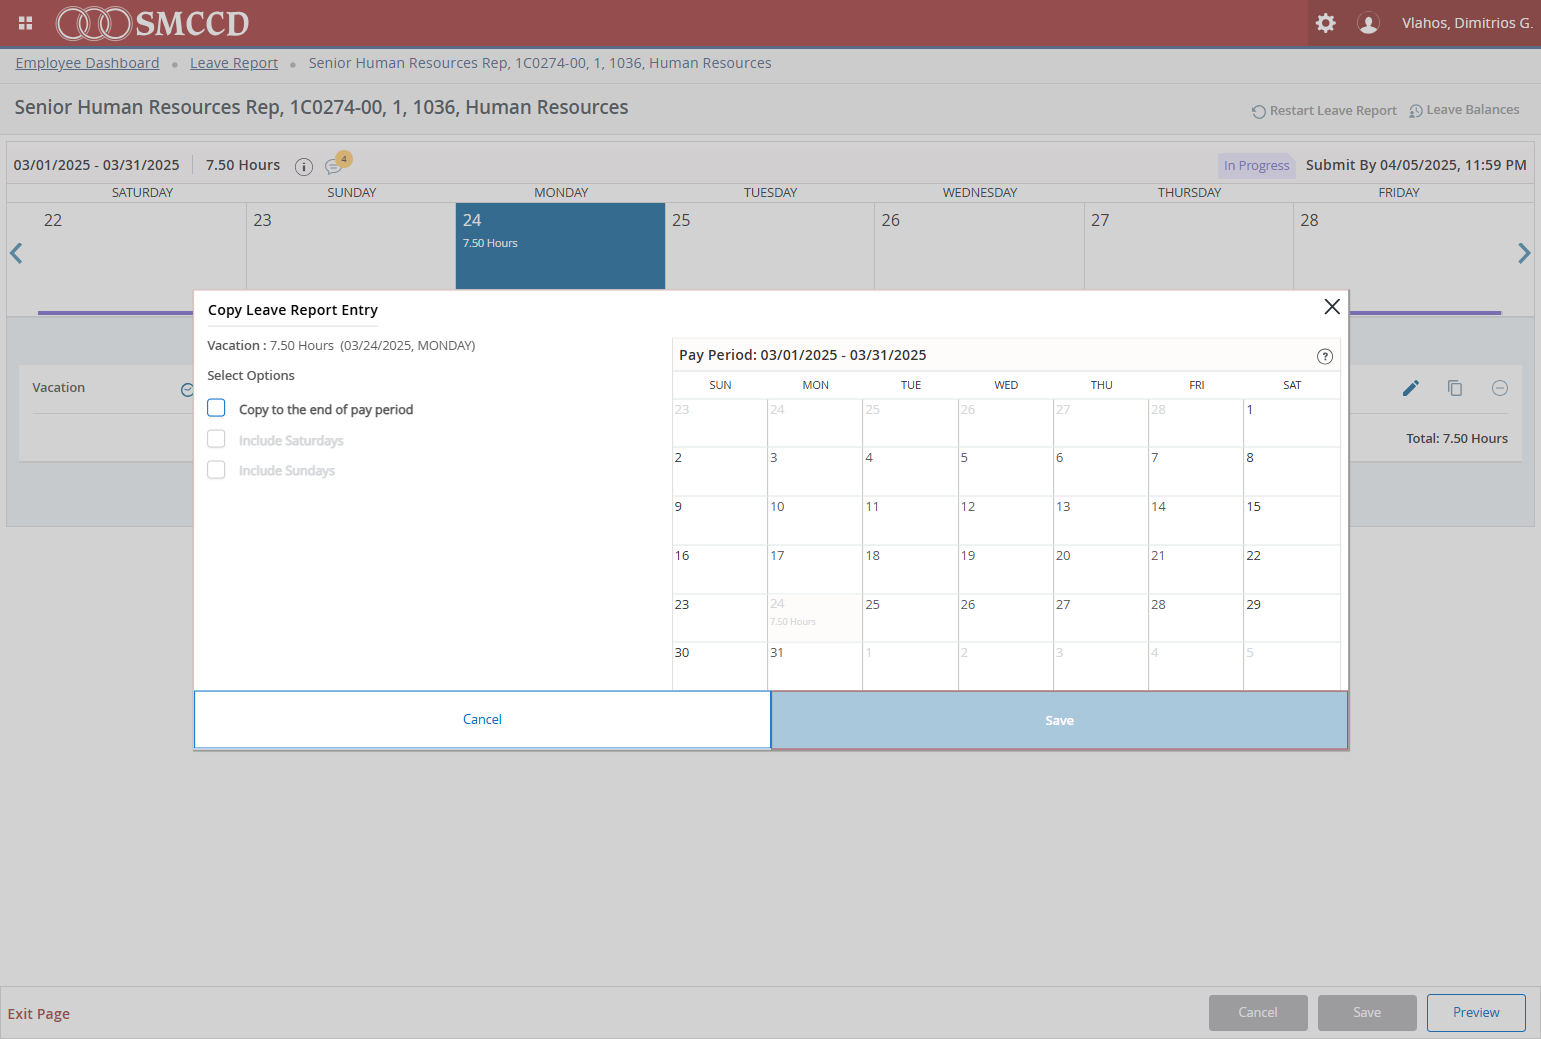
Task: Click the leave report info icon
Action: pos(304,167)
